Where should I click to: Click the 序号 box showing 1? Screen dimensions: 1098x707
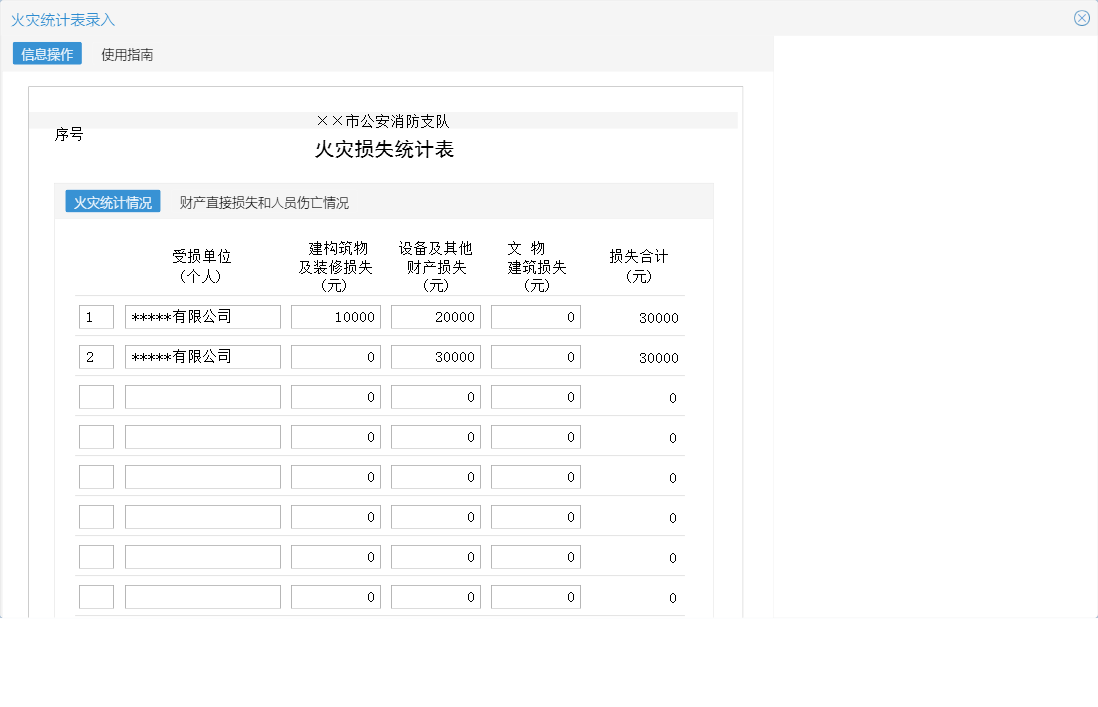coord(96,316)
